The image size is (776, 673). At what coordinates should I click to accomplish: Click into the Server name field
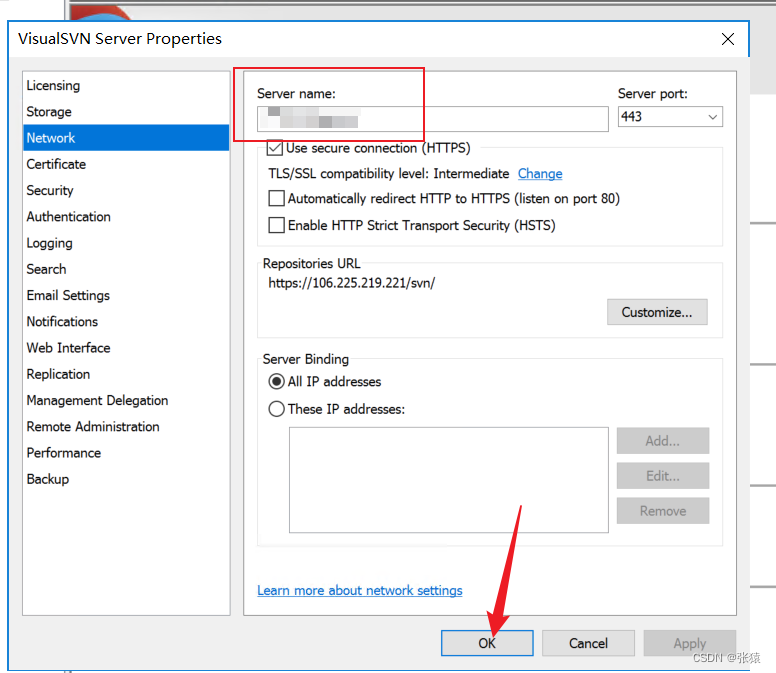pyautogui.click(x=433, y=119)
